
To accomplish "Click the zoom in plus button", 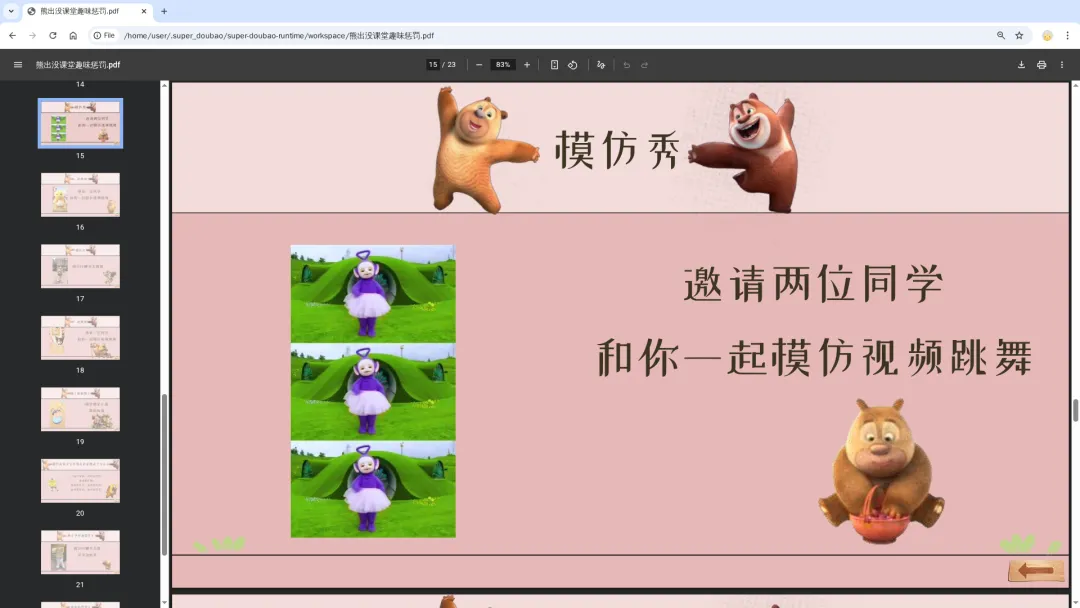I will (x=527, y=65).
